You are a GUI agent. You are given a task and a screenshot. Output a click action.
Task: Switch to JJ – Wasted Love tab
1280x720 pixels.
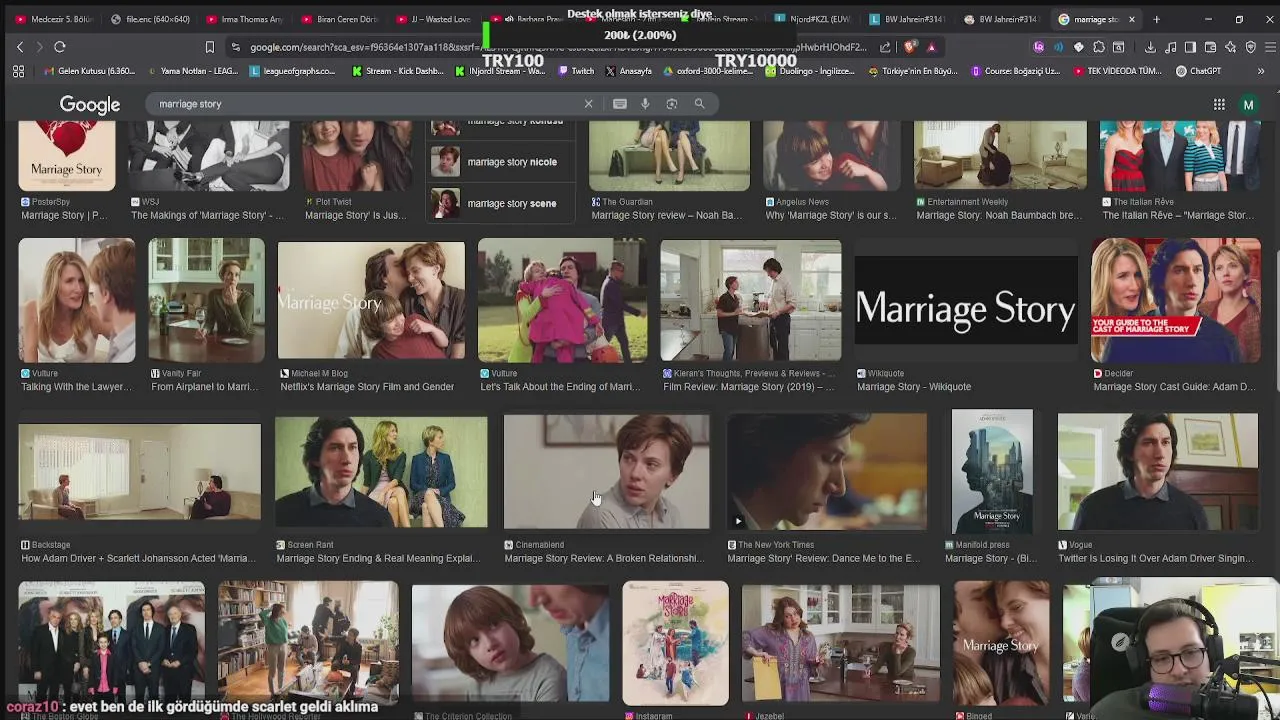tap(433, 19)
